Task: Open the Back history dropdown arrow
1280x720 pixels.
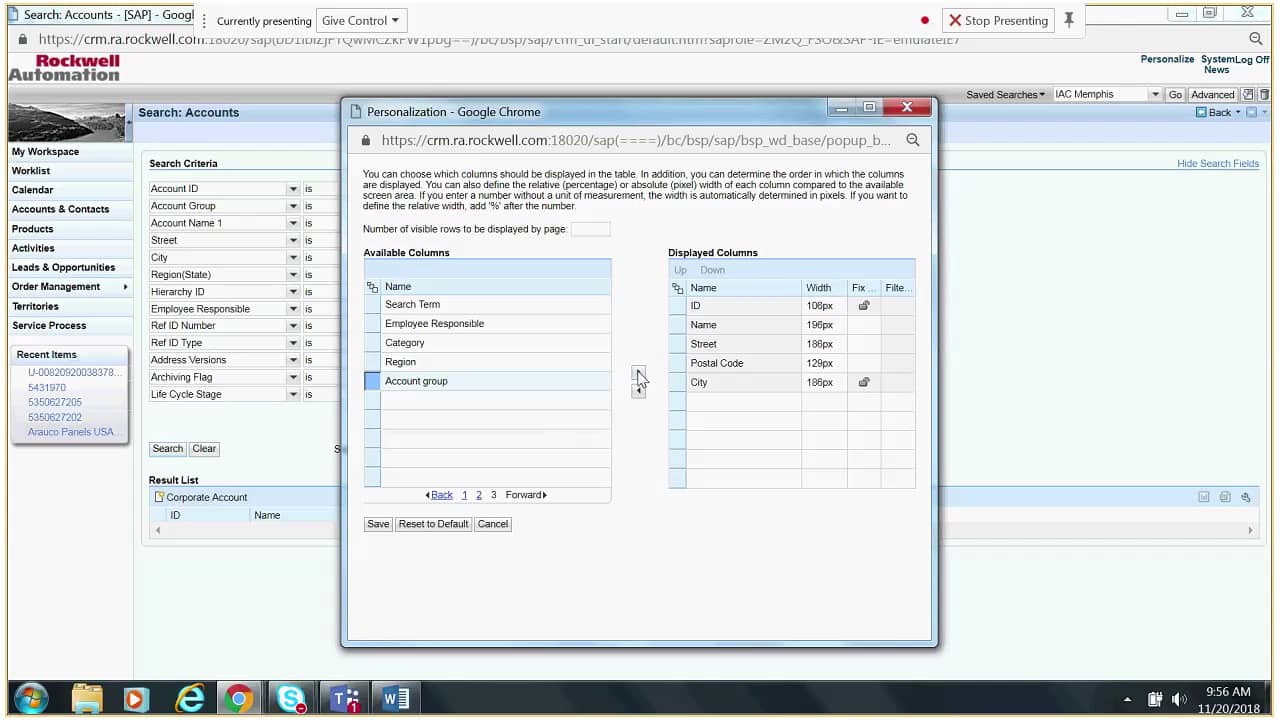Action: 1238,112
